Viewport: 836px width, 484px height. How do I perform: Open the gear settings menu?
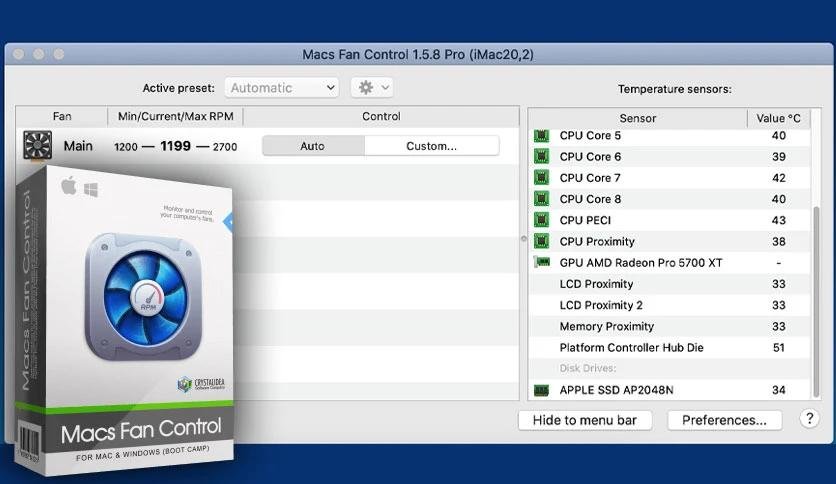372,87
